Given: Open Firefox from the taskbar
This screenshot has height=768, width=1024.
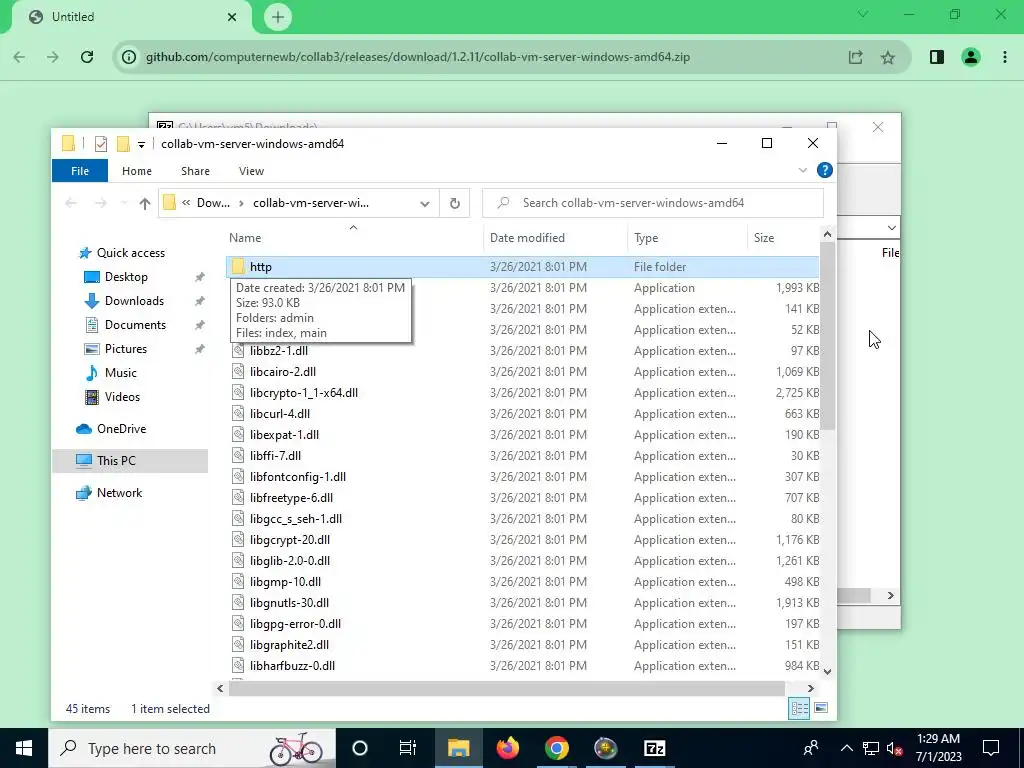Looking at the screenshot, I should 507,748.
